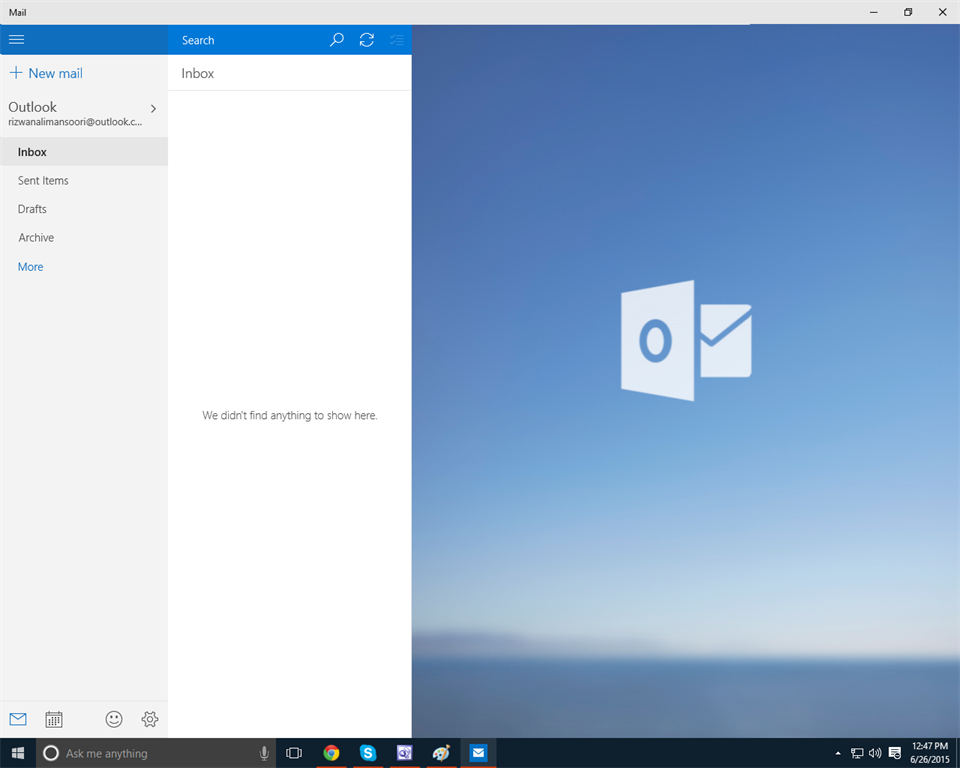Launch Chrome from the taskbar
The width and height of the screenshot is (960, 768).
coord(331,753)
